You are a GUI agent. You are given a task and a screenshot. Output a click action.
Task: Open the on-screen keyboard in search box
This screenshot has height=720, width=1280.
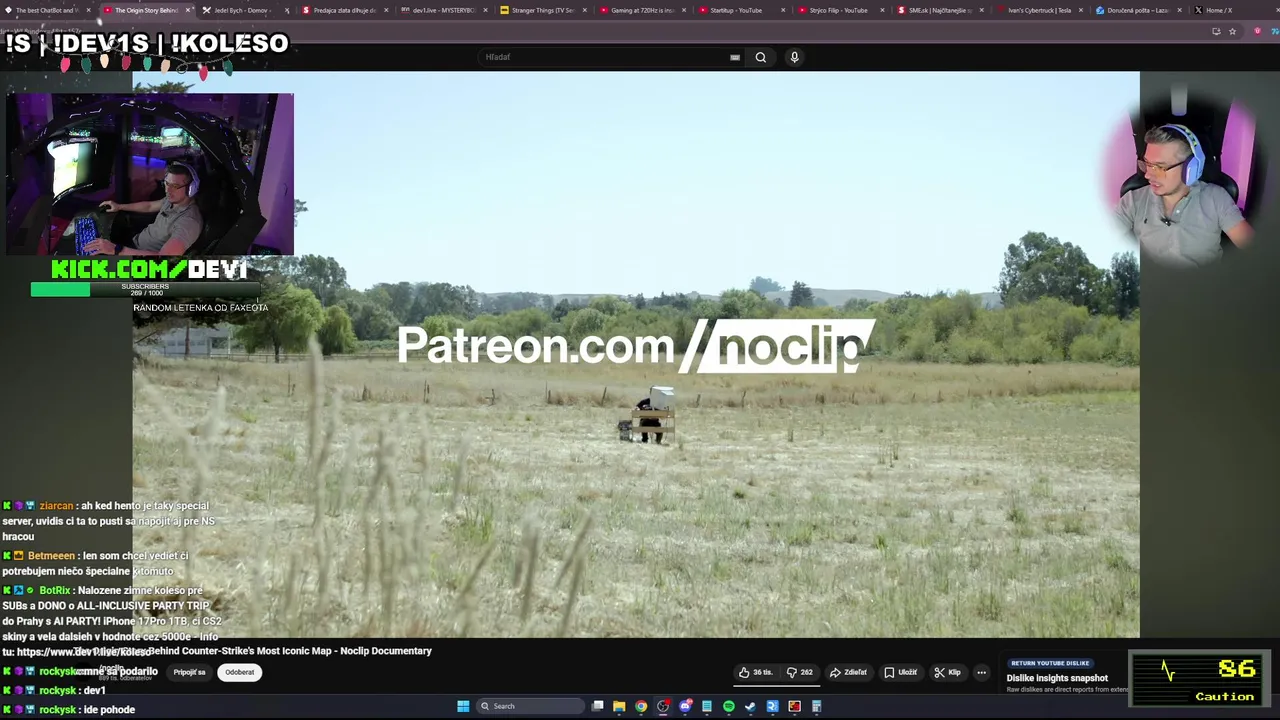(735, 57)
